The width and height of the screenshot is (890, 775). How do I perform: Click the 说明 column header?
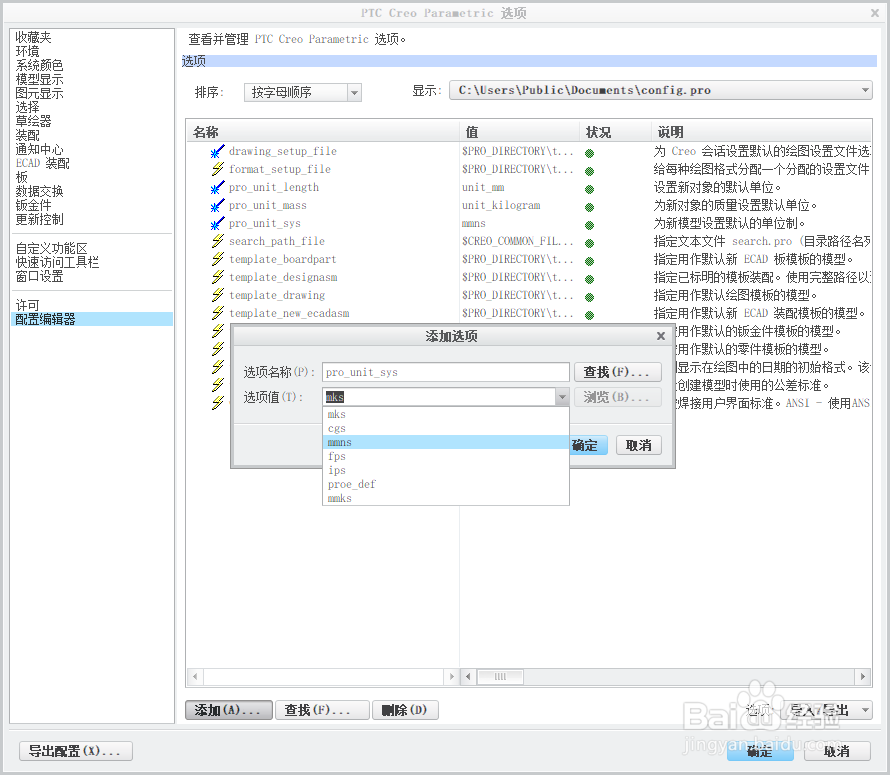pyautogui.click(x=761, y=132)
